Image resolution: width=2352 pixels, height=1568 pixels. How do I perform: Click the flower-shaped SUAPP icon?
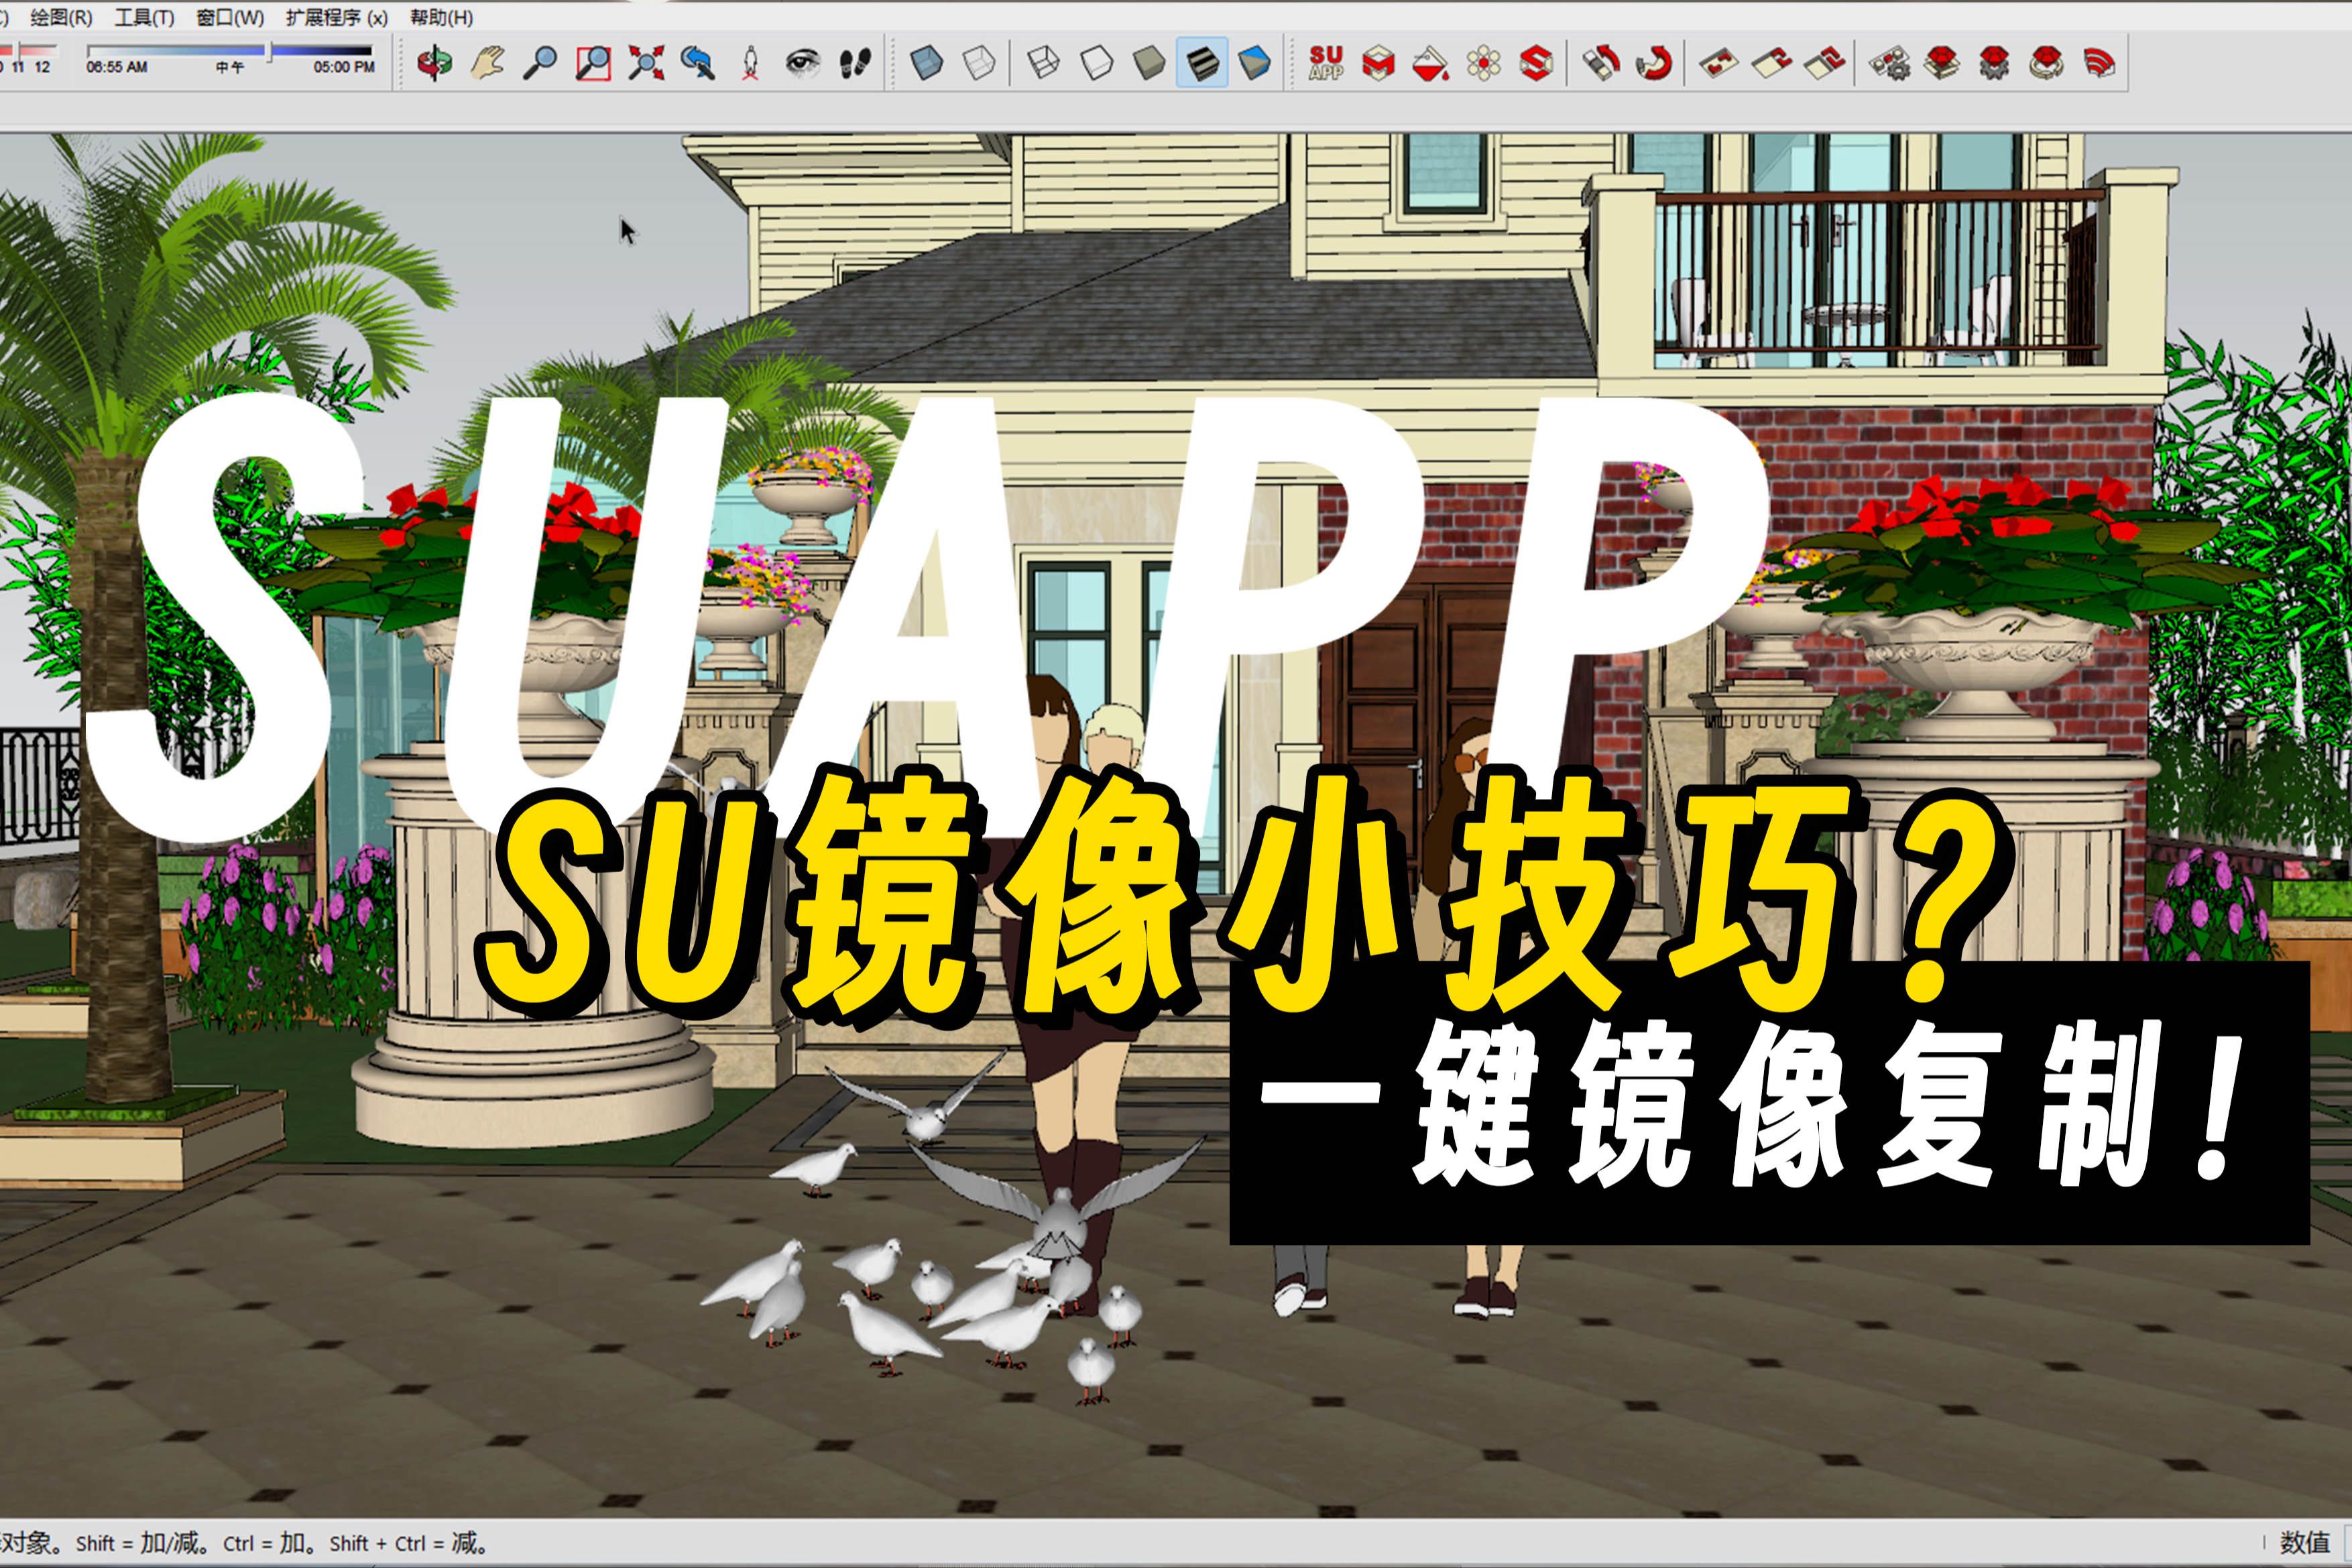[1484, 64]
